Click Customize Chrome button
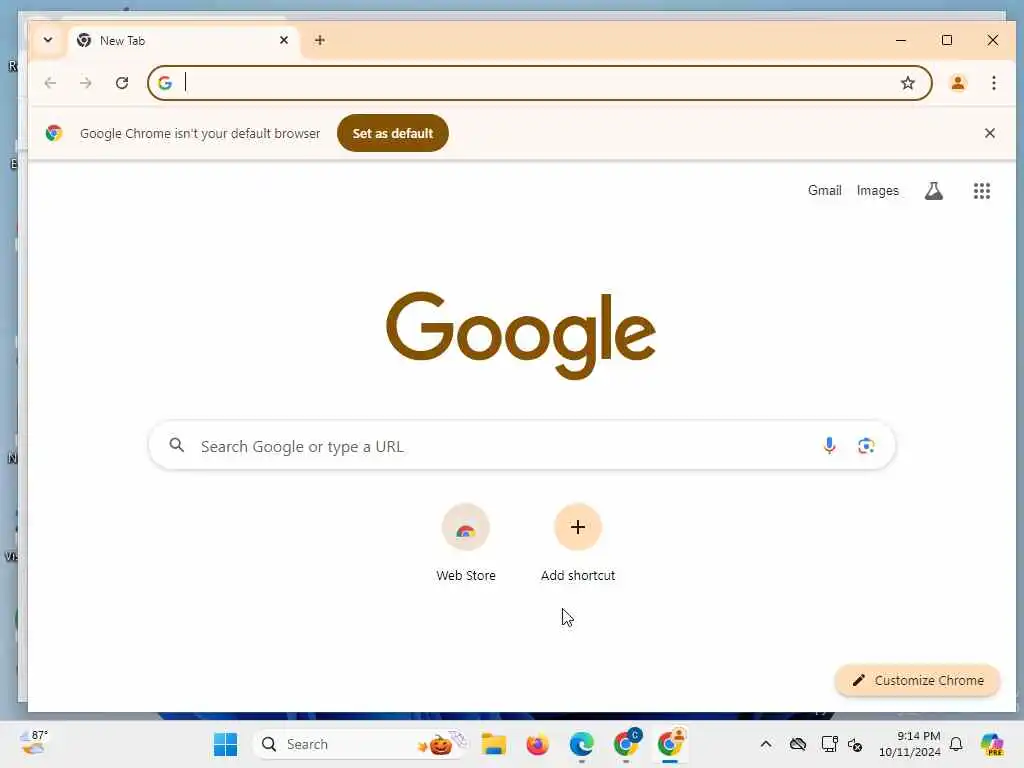The height and width of the screenshot is (768, 1024). click(918, 680)
